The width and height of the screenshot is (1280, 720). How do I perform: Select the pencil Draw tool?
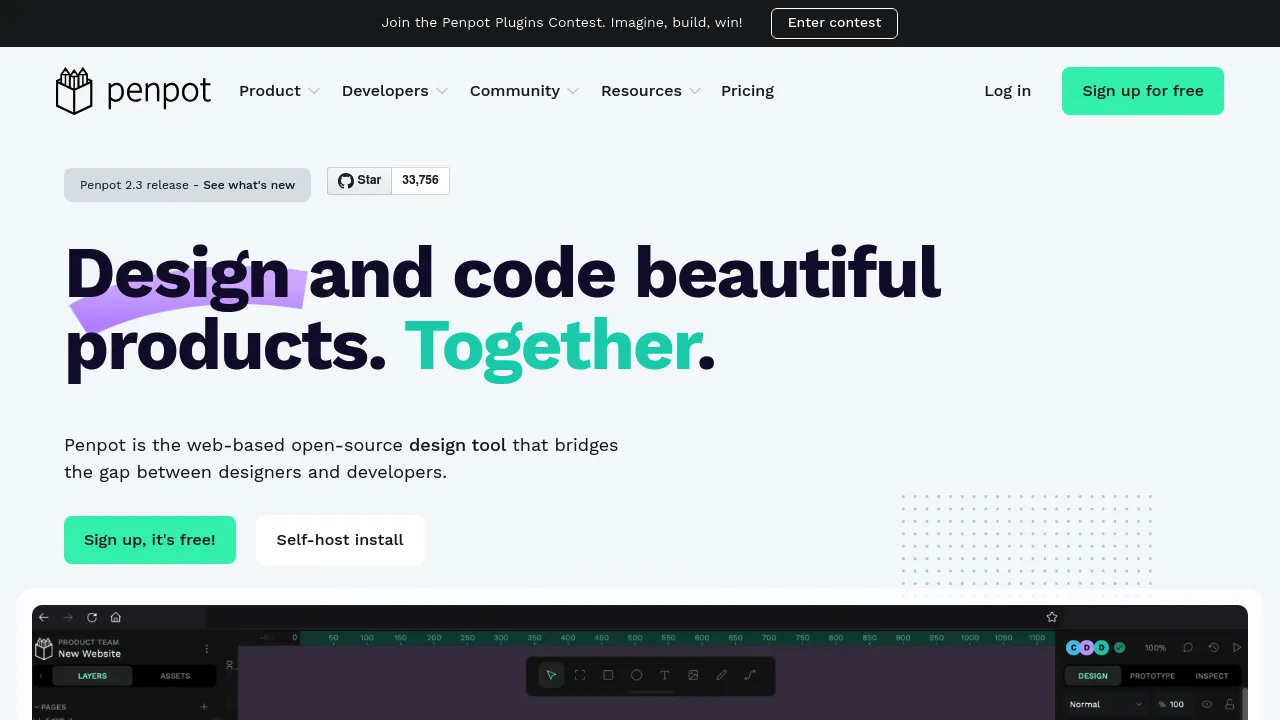pos(721,675)
